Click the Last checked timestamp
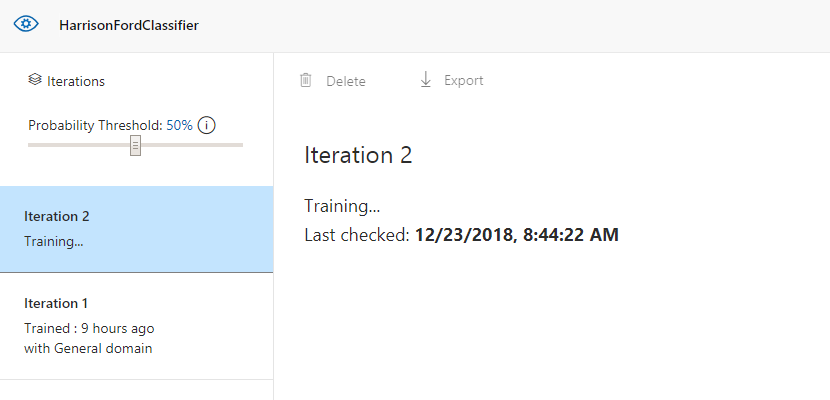This screenshot has width=830, height=400. [516, 236]
